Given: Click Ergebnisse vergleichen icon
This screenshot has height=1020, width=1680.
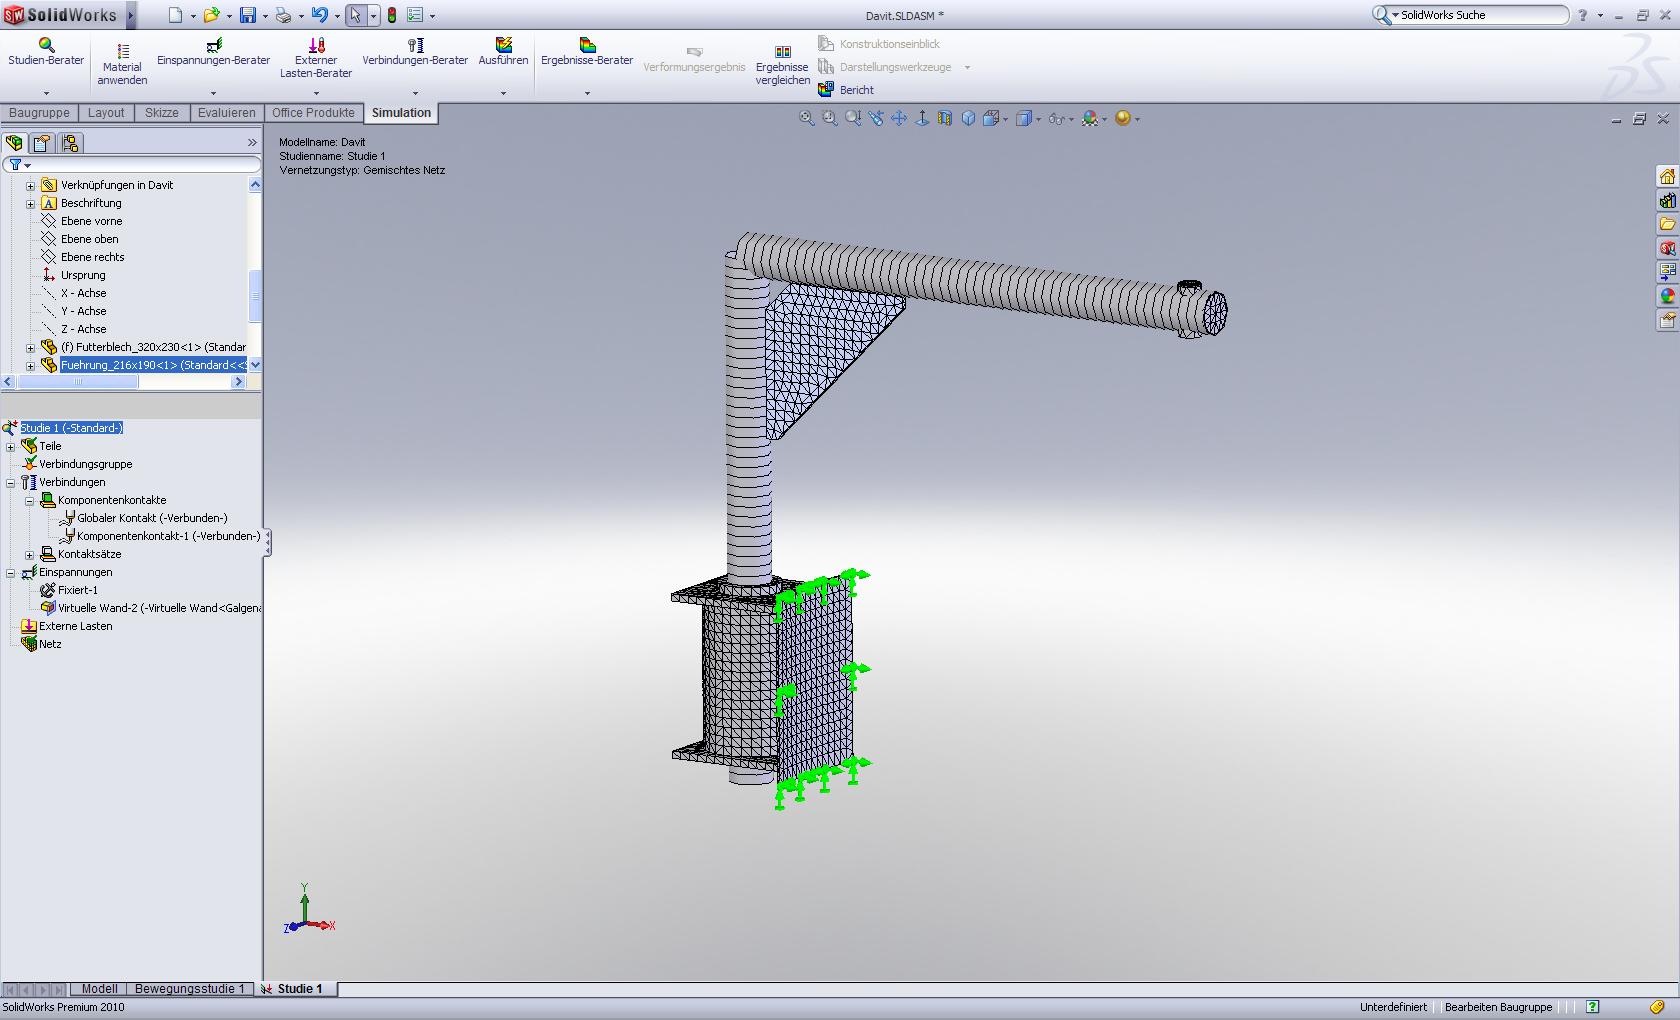Looking at the screenshot, I should click(x=783, y=52).
